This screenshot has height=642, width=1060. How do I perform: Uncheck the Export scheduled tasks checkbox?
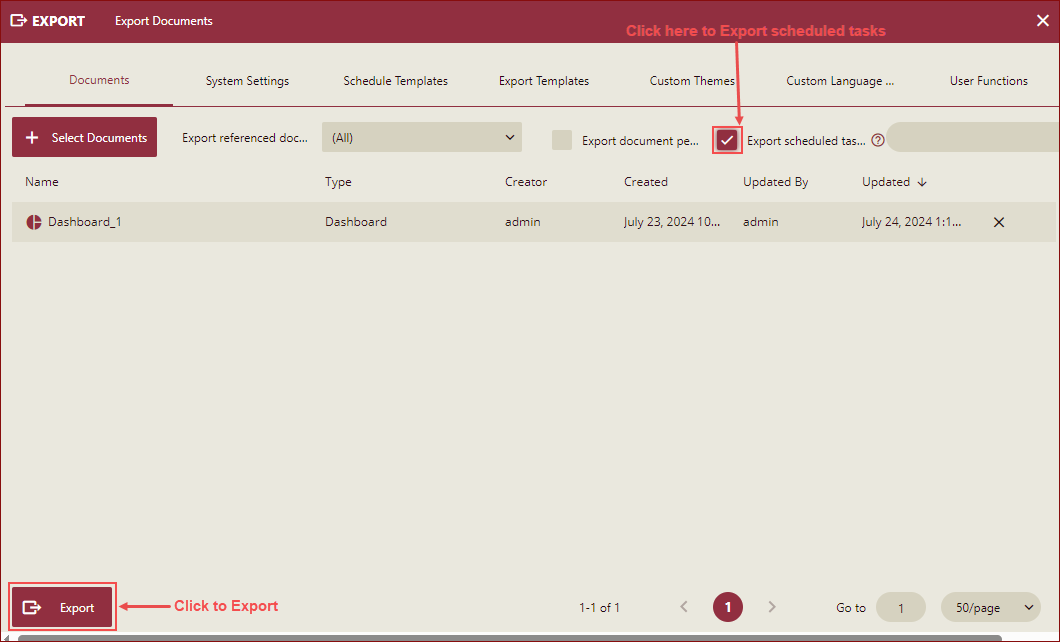tap(727, 140)
